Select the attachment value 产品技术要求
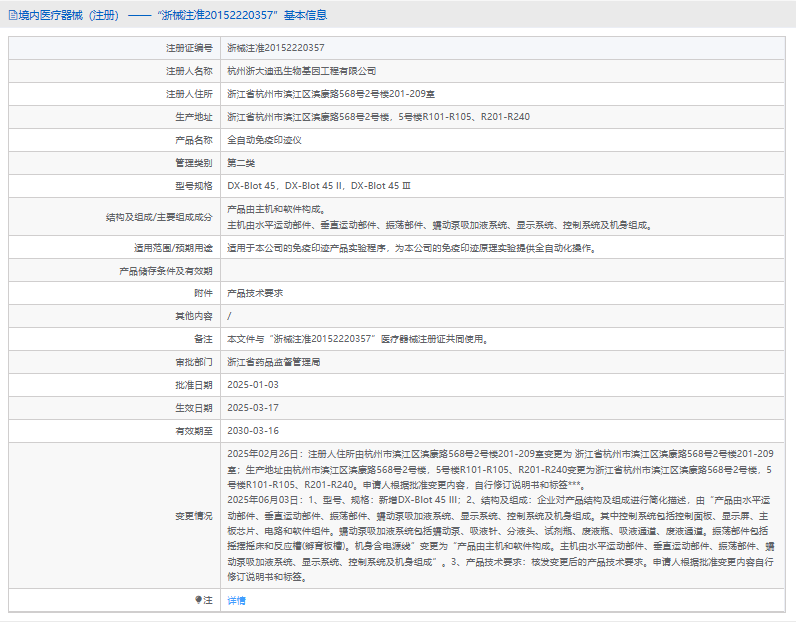The height and width of the screenshot is (622, 796). pos(255,293)
